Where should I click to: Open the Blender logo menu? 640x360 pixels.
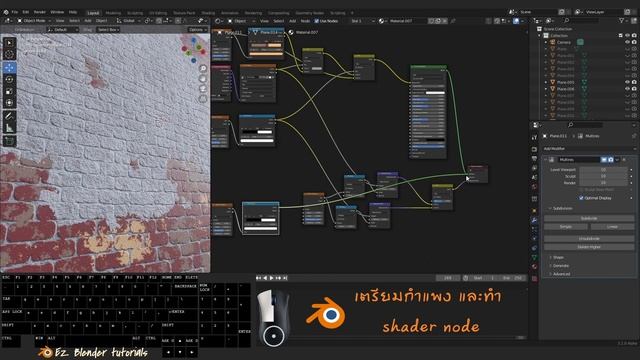click(6, 12)
